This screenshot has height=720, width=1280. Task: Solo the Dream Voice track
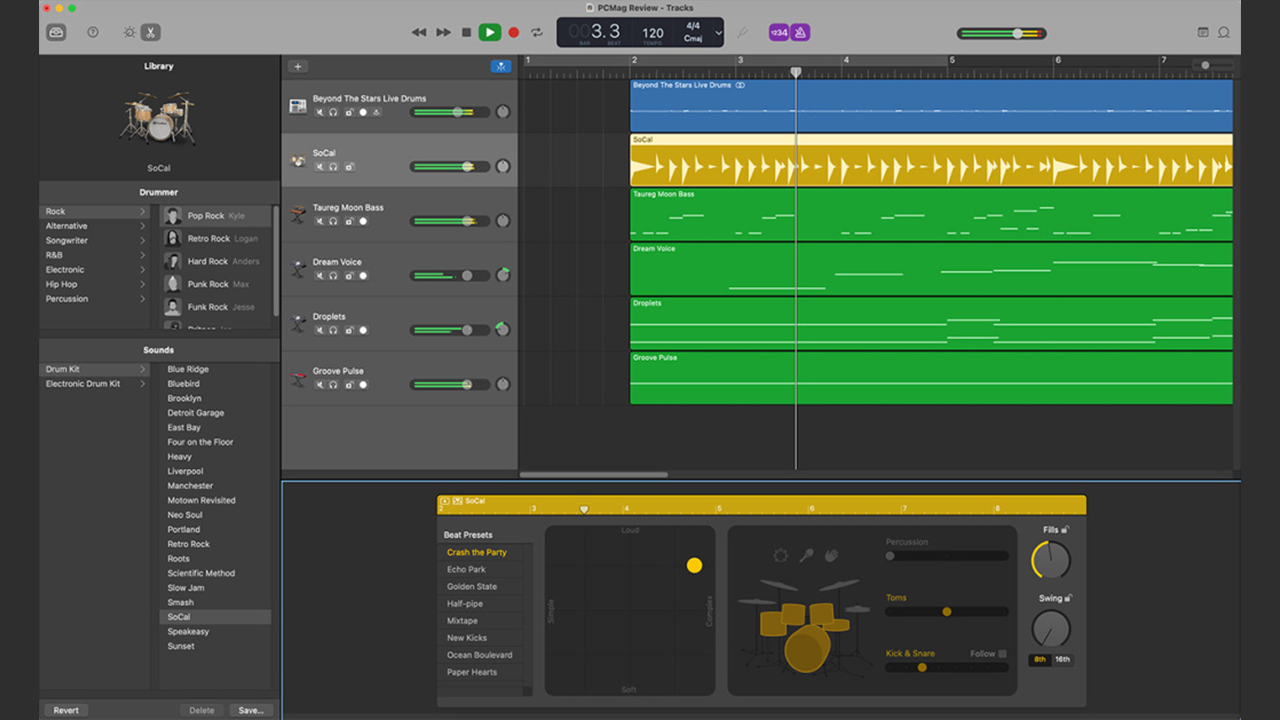(x=334, y=275)
